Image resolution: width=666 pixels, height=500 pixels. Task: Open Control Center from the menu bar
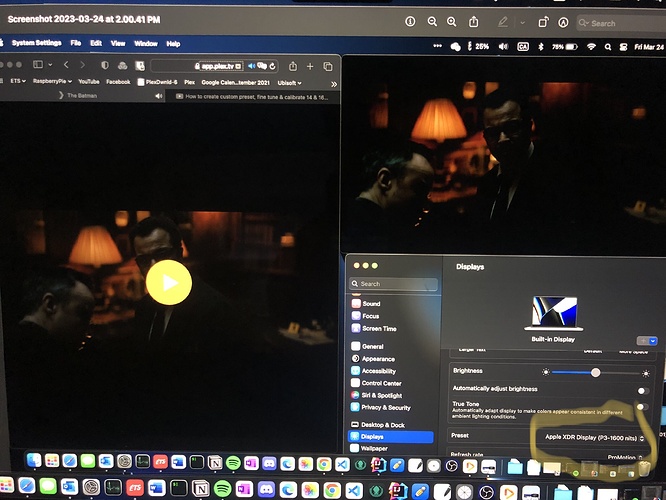tap(623, 47)
